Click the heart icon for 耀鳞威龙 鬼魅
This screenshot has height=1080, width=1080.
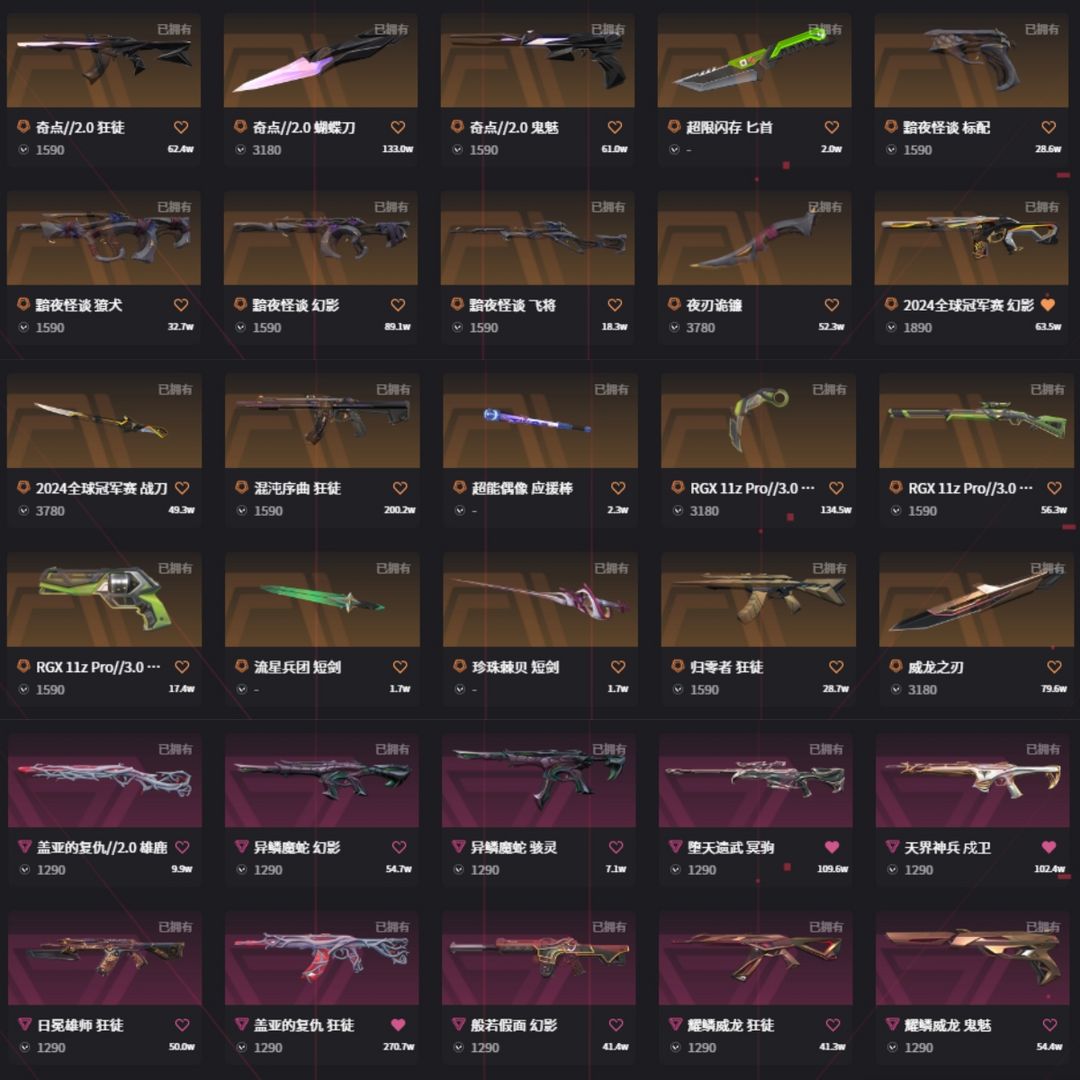click(x=1050, y=1025)
